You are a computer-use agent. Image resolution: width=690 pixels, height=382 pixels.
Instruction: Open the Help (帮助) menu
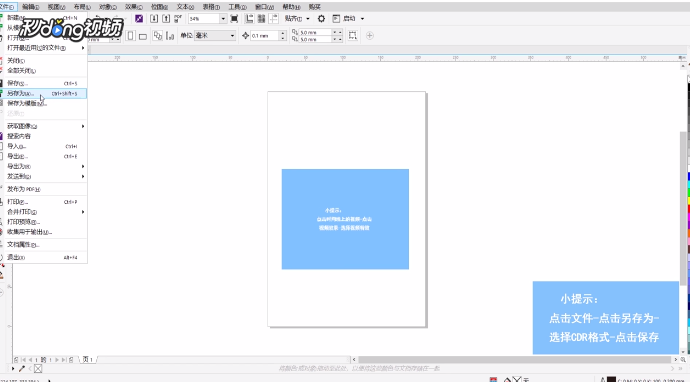coord(291,7)
